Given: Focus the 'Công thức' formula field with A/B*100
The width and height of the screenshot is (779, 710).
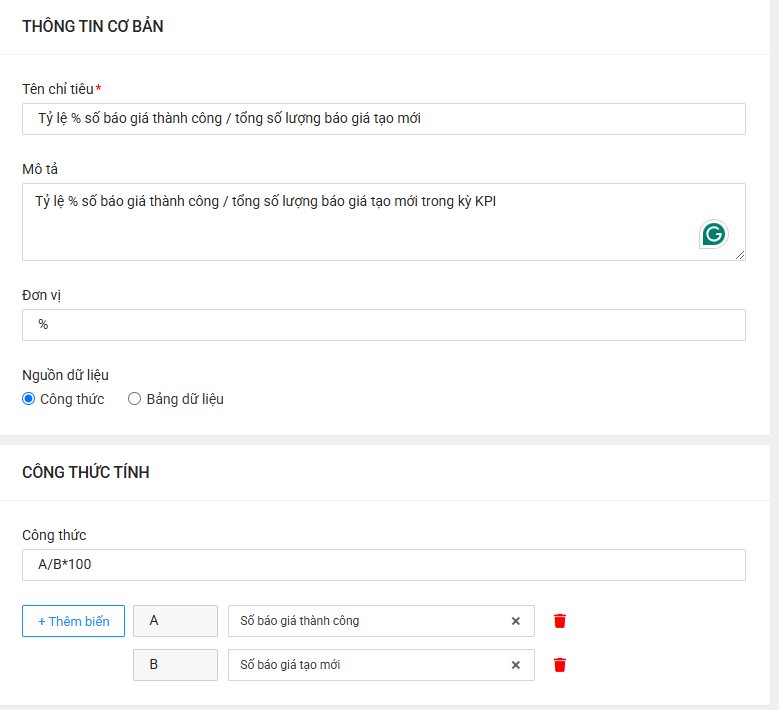Looking at the screenshot, I should pos(384,565).
